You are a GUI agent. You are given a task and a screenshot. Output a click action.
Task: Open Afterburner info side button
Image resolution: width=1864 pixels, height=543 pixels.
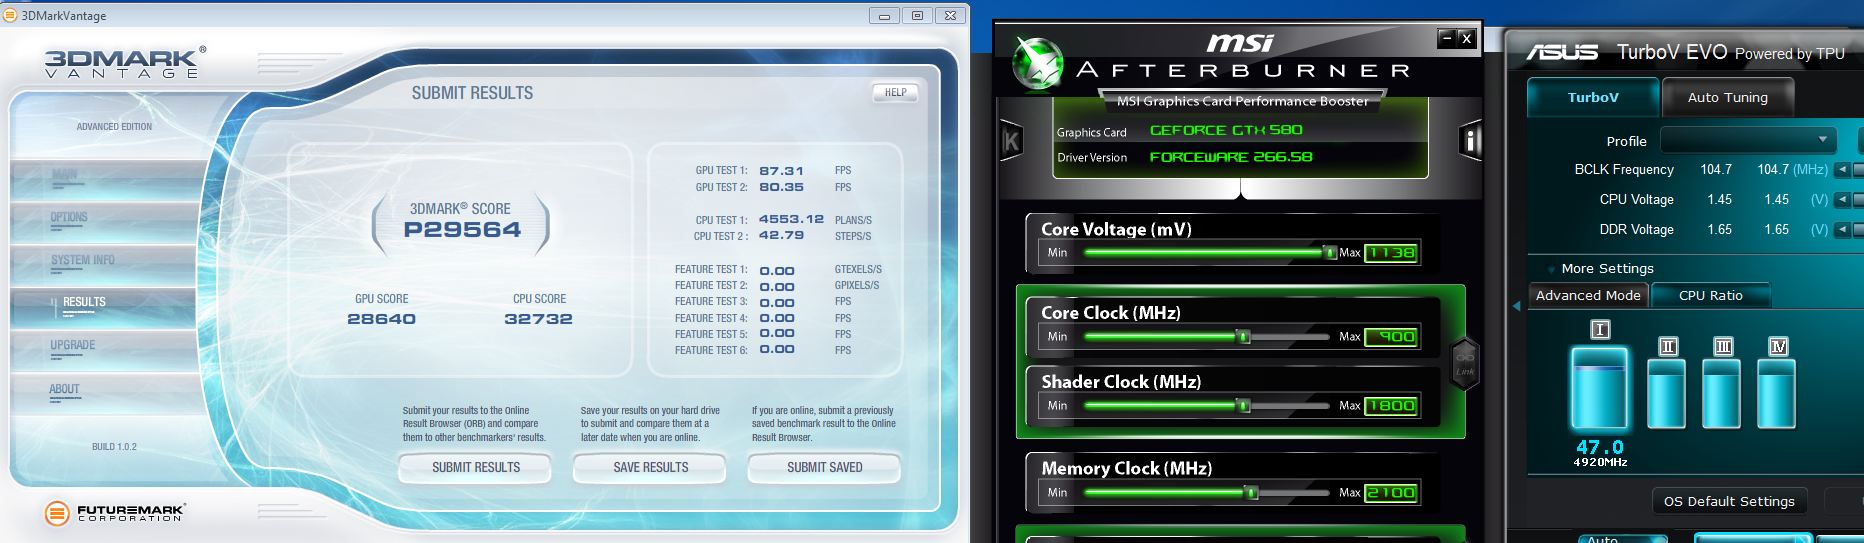tap(1471, 141)
